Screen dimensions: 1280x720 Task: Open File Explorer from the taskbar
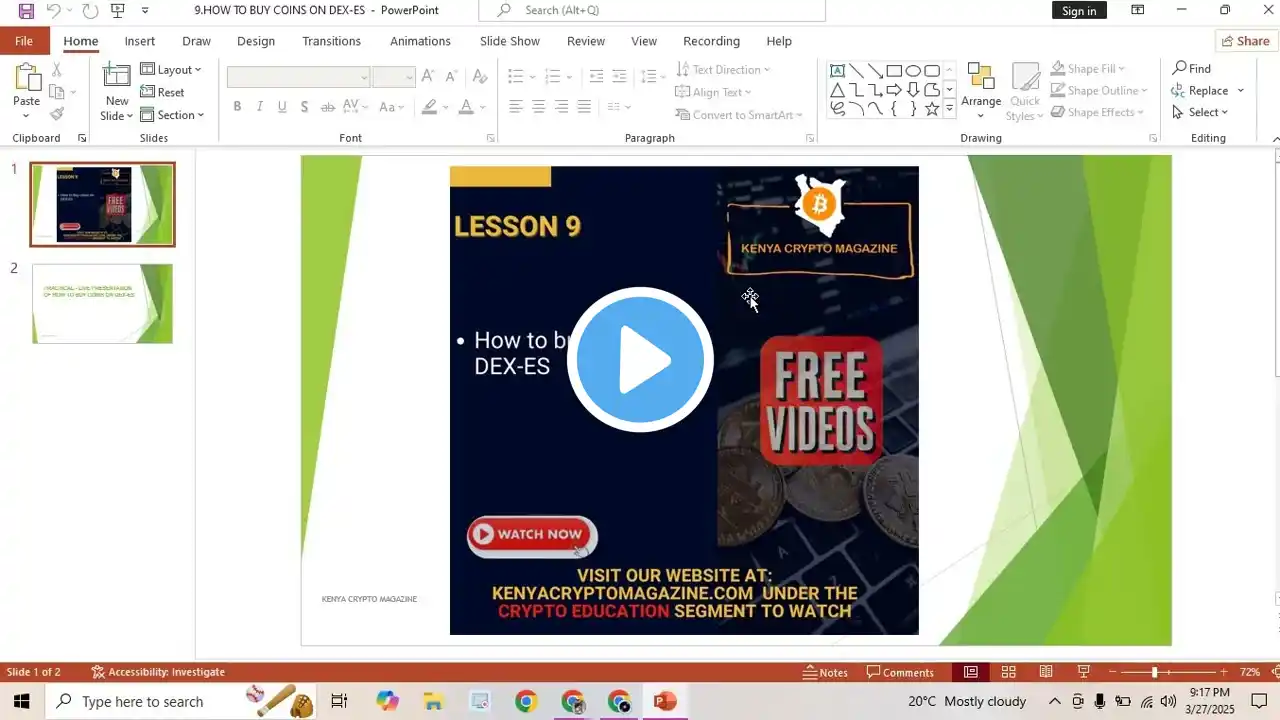pos(433,702)
